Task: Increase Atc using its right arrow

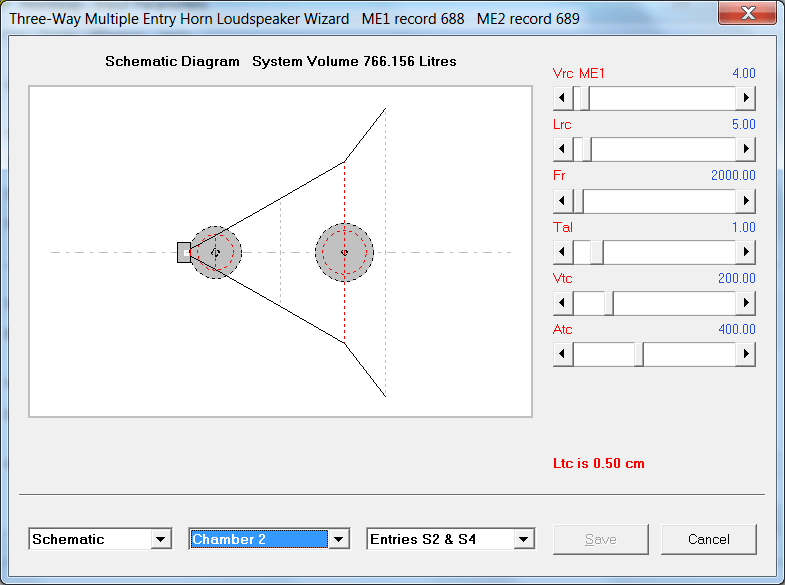Action: coord(745,354)
